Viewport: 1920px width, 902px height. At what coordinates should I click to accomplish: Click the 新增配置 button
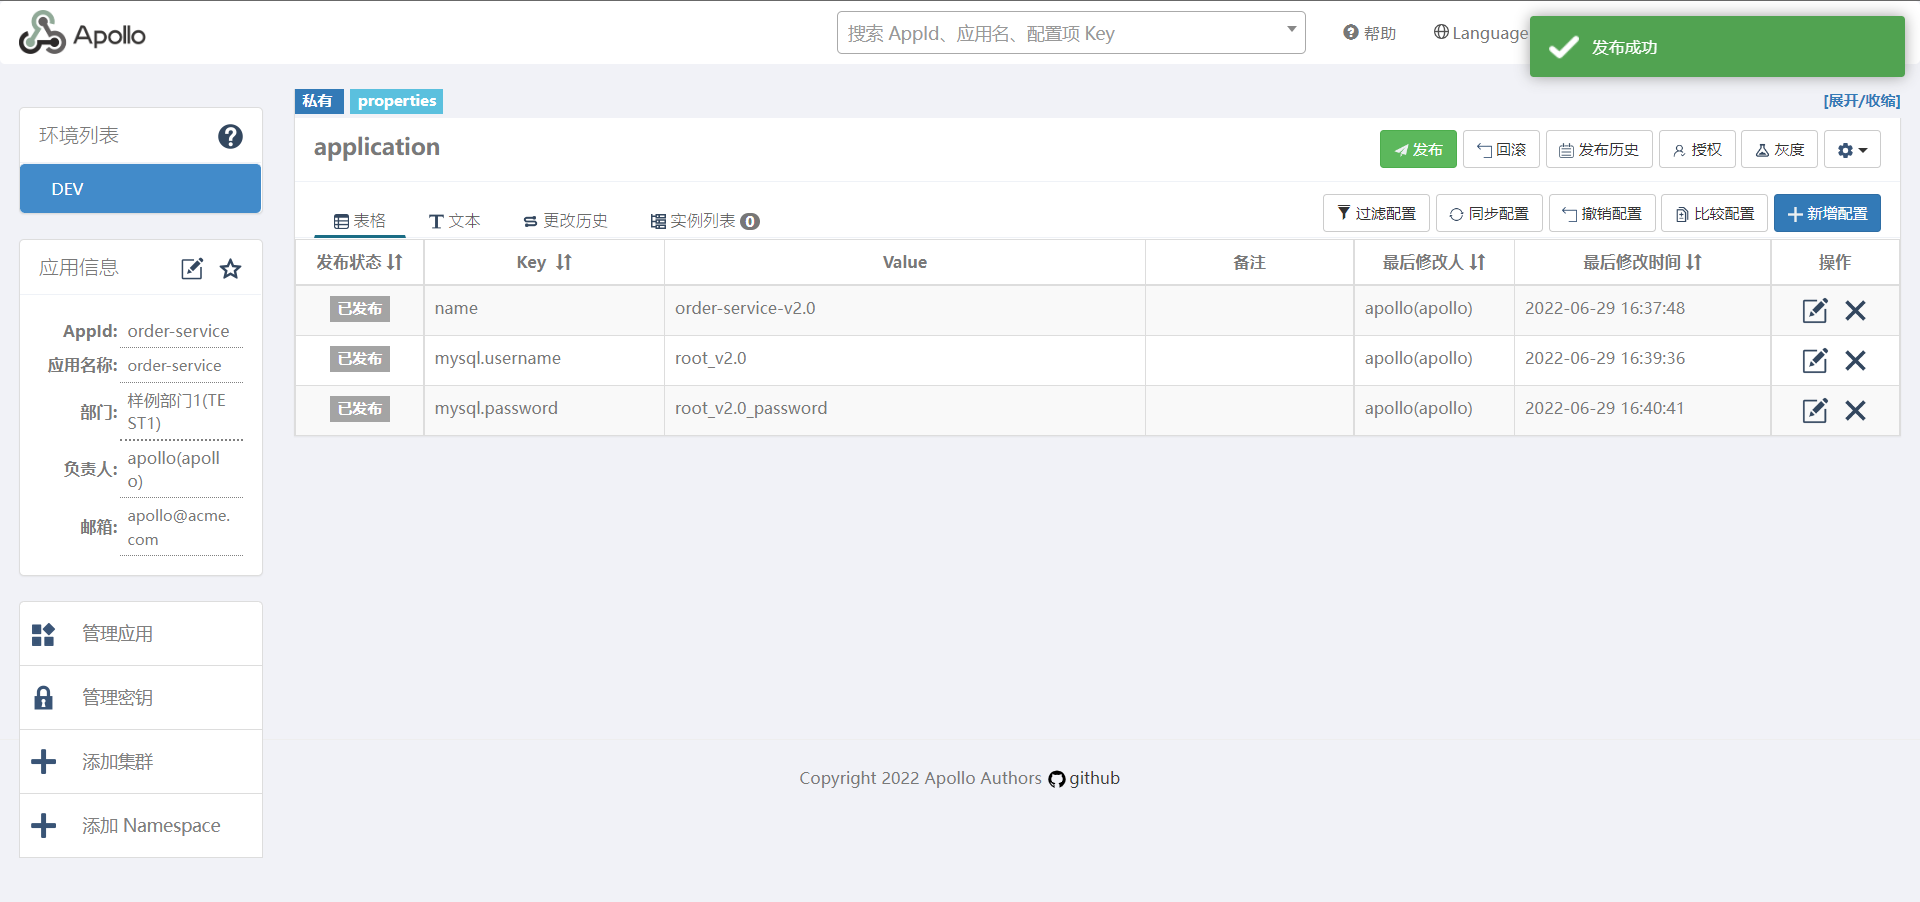(x=1827, y=214)
